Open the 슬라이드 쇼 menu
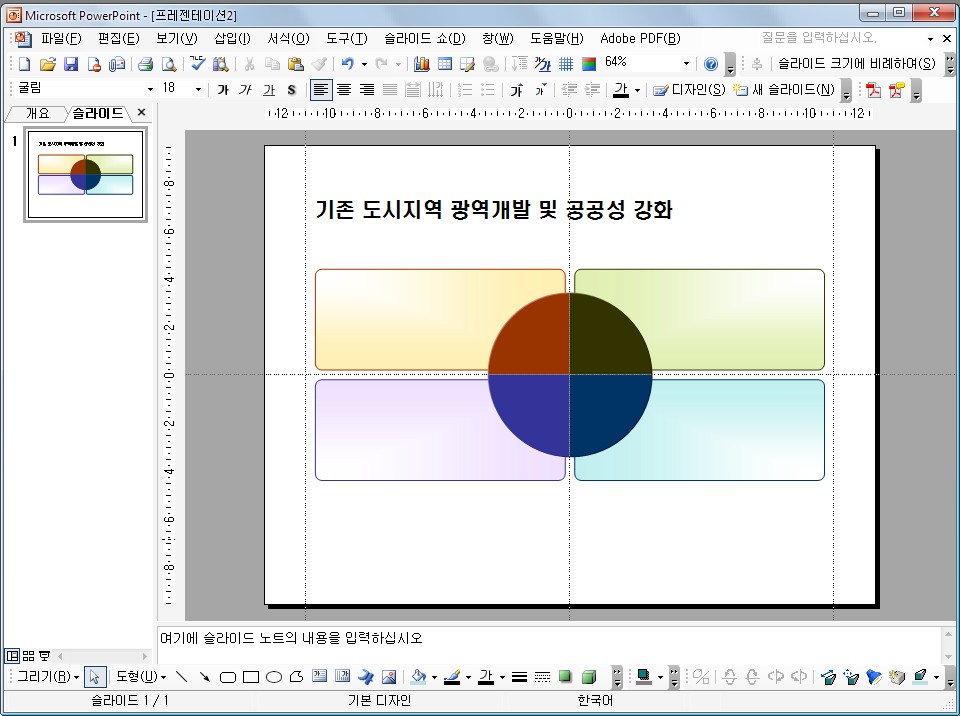Viewport: 960px width, 716px height. 425,38
